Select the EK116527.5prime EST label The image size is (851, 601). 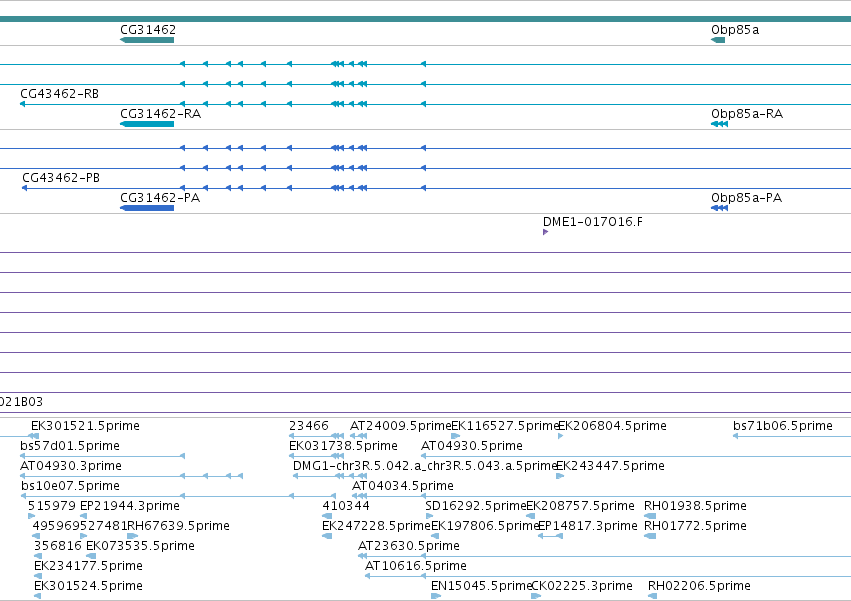(x=505, y=426)
